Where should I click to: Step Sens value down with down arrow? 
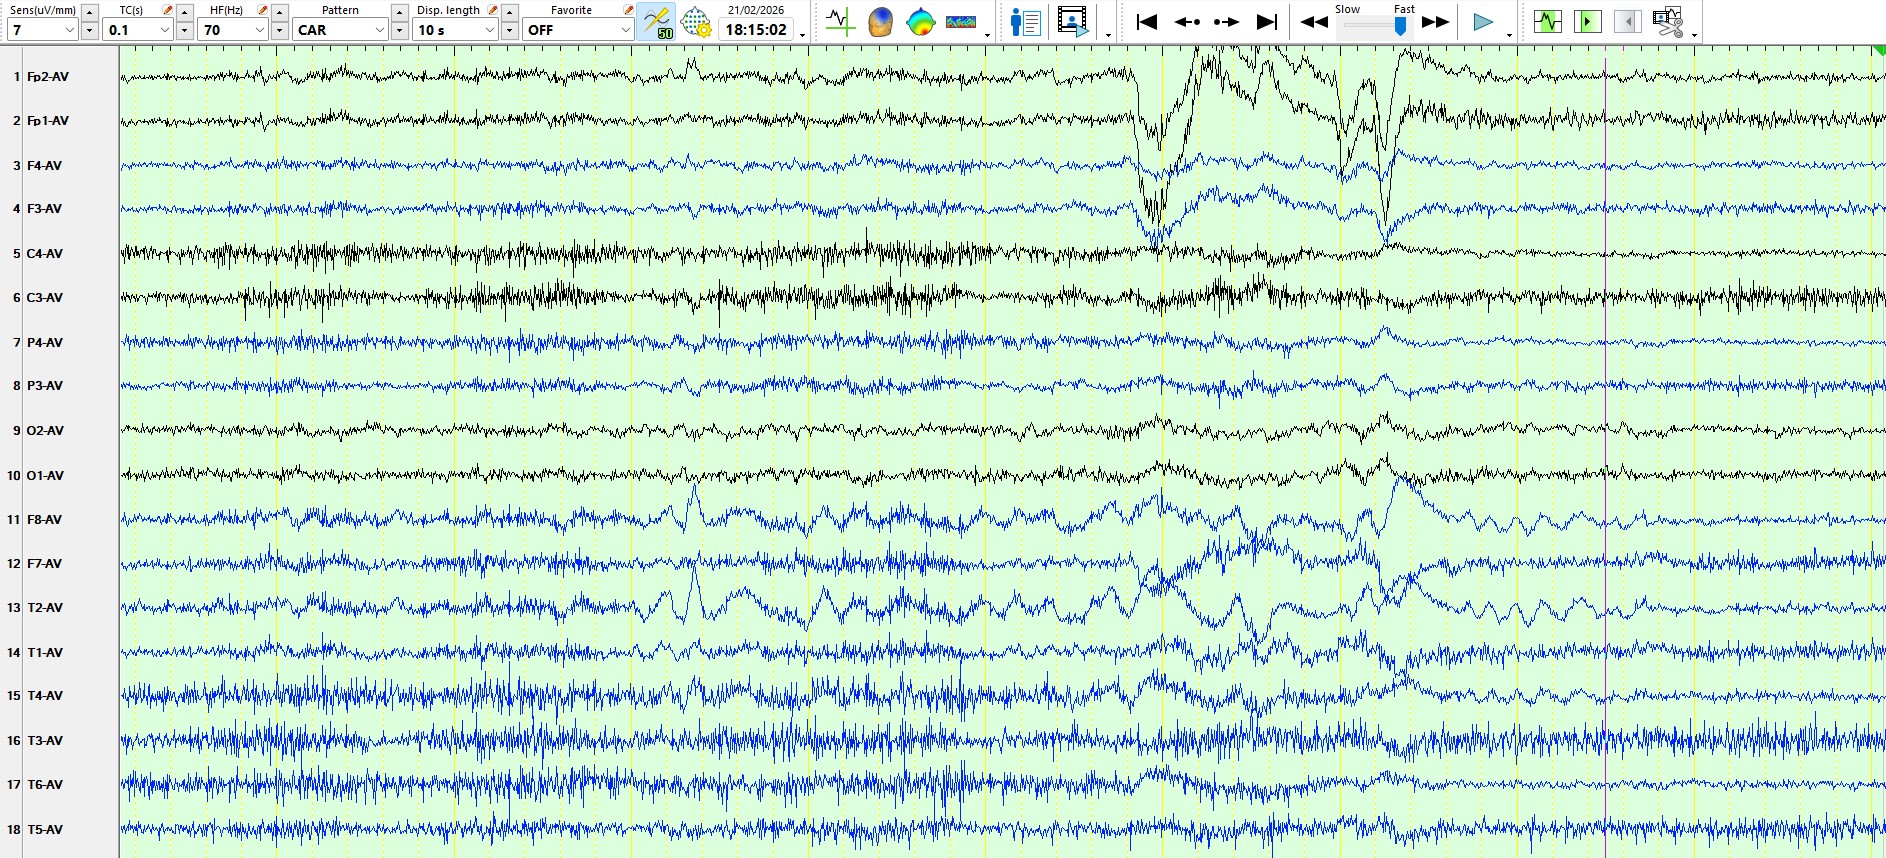pyautogui.click(x=89, y=30)
